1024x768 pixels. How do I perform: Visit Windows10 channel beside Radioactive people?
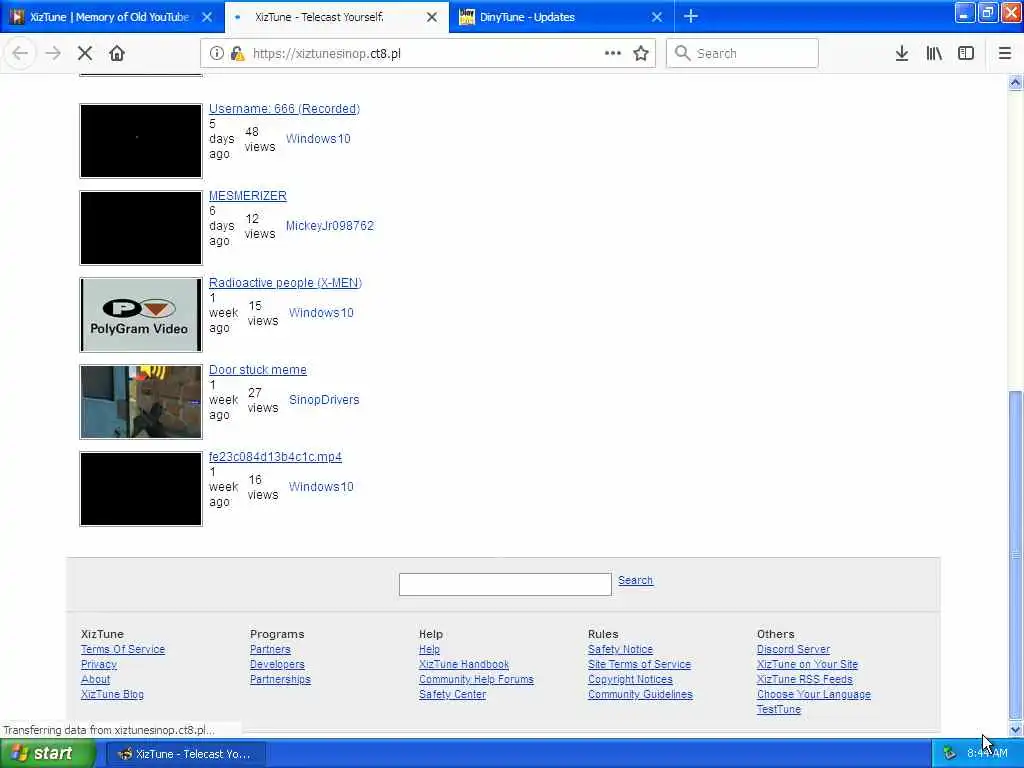click(321, 312)
